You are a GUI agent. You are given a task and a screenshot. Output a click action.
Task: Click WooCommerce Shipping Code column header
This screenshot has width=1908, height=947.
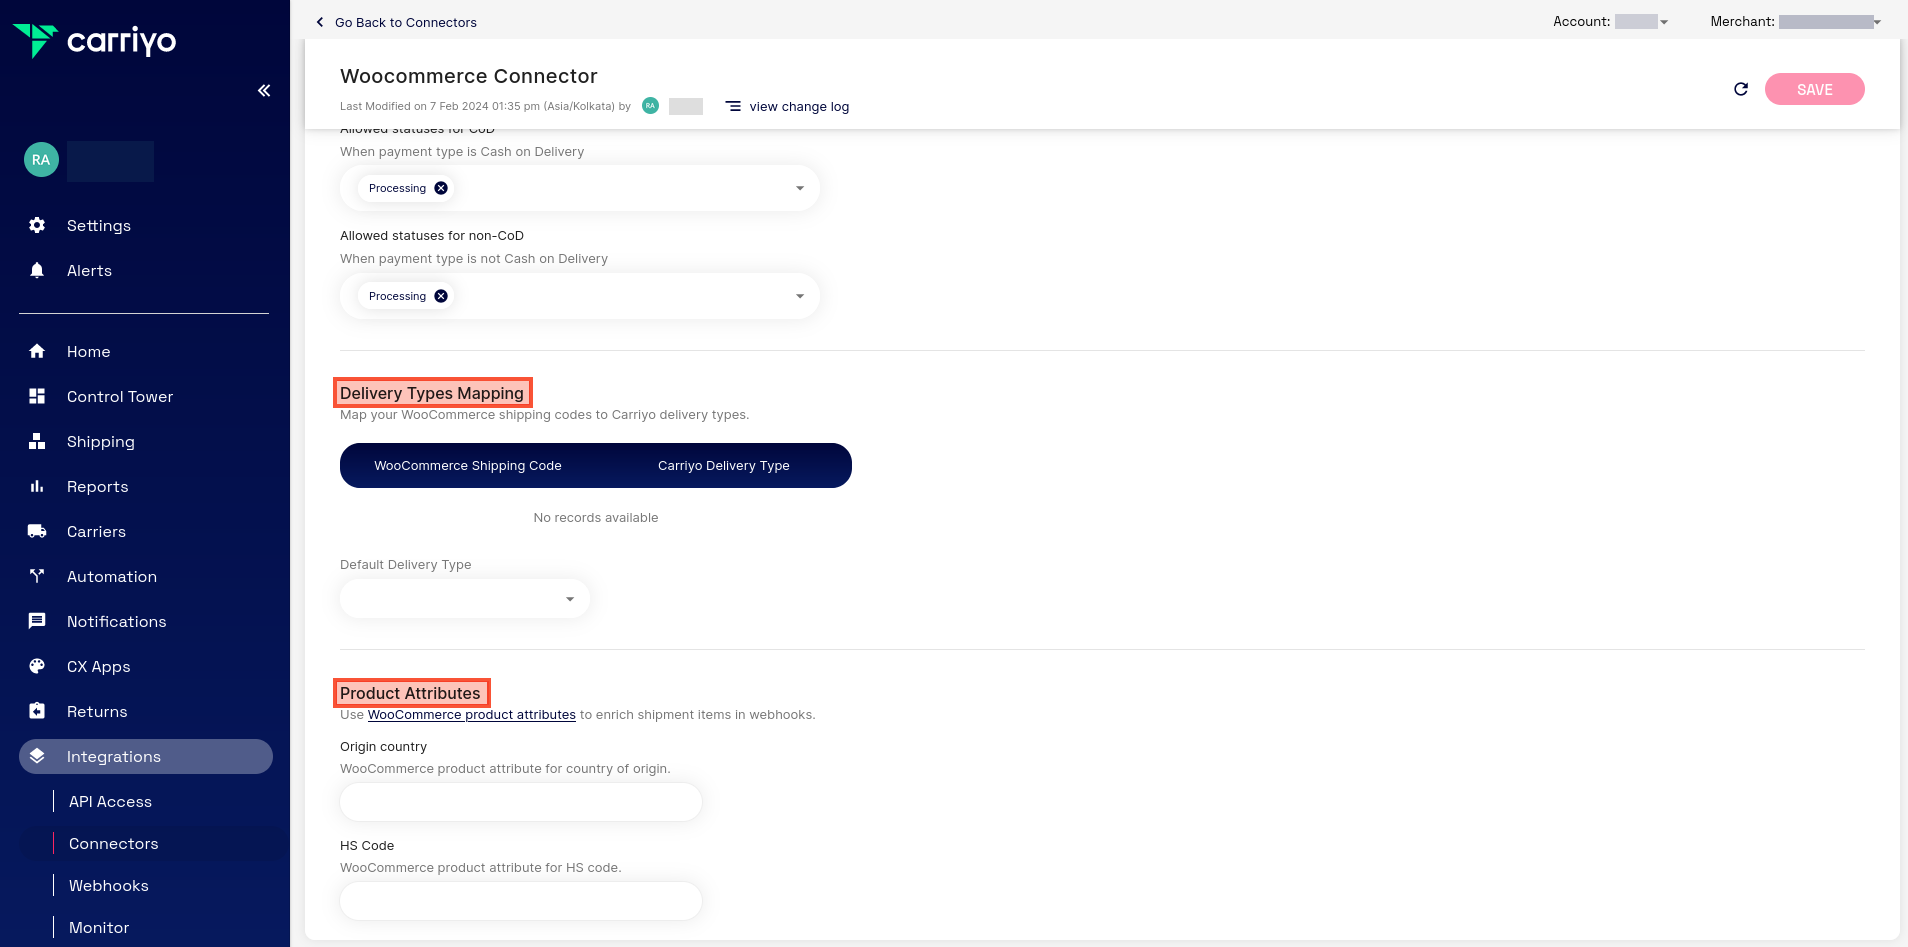click(x=468, y=465)
